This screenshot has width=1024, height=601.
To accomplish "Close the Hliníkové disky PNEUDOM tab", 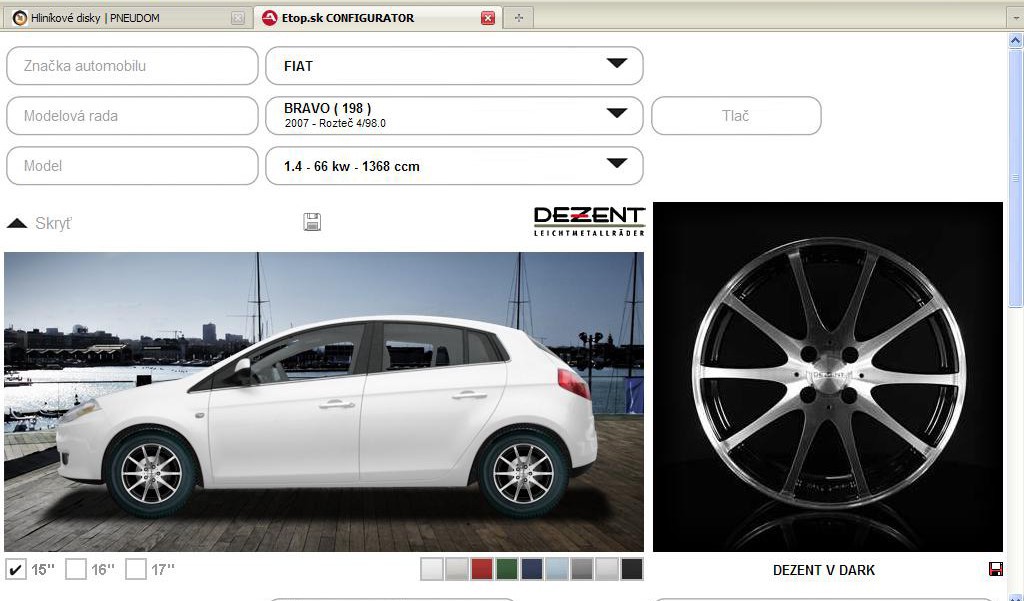I will click(237, 18).
